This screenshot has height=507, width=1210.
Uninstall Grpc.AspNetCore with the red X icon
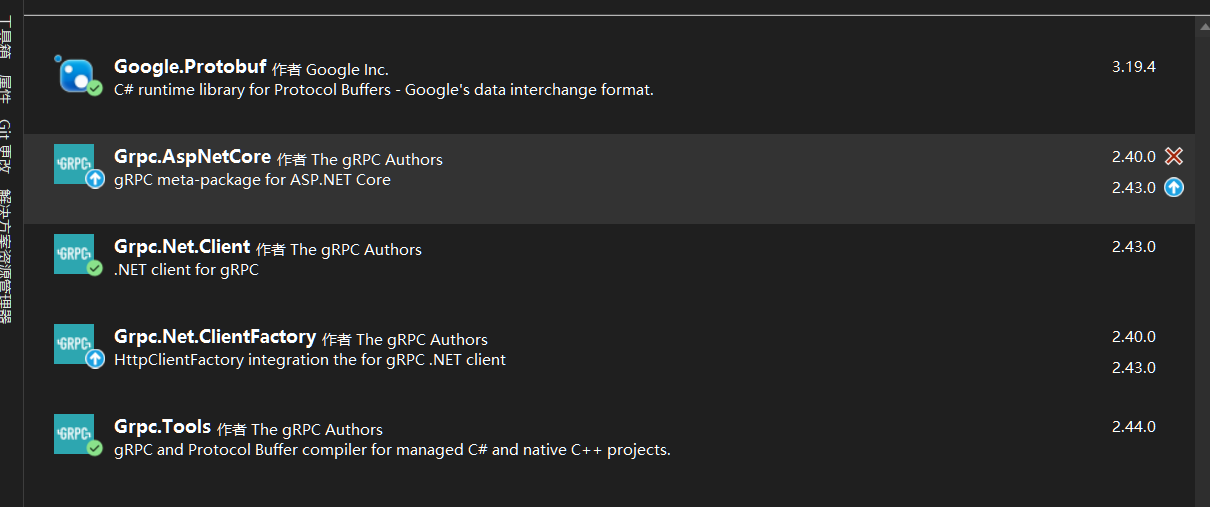coord(1174,156)
